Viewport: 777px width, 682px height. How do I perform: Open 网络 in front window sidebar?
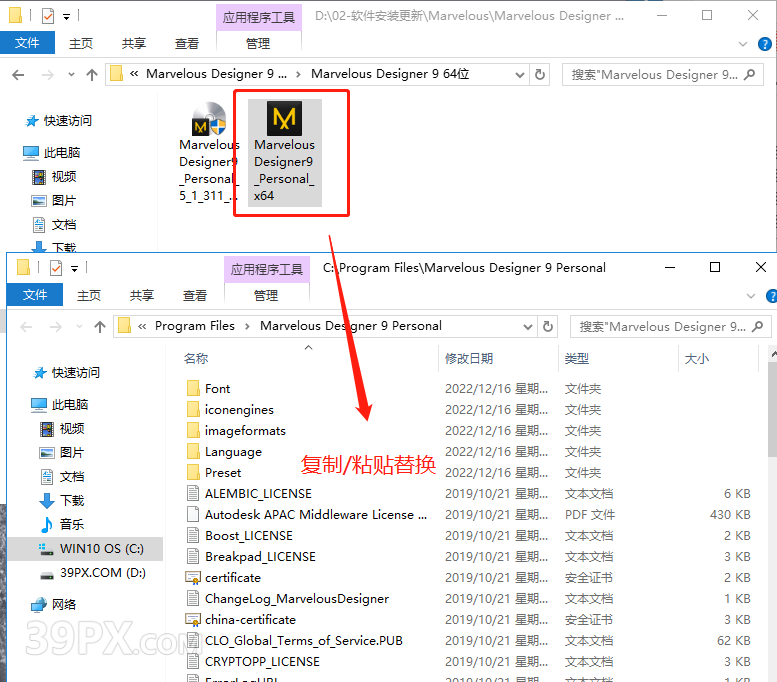[54, 605]
